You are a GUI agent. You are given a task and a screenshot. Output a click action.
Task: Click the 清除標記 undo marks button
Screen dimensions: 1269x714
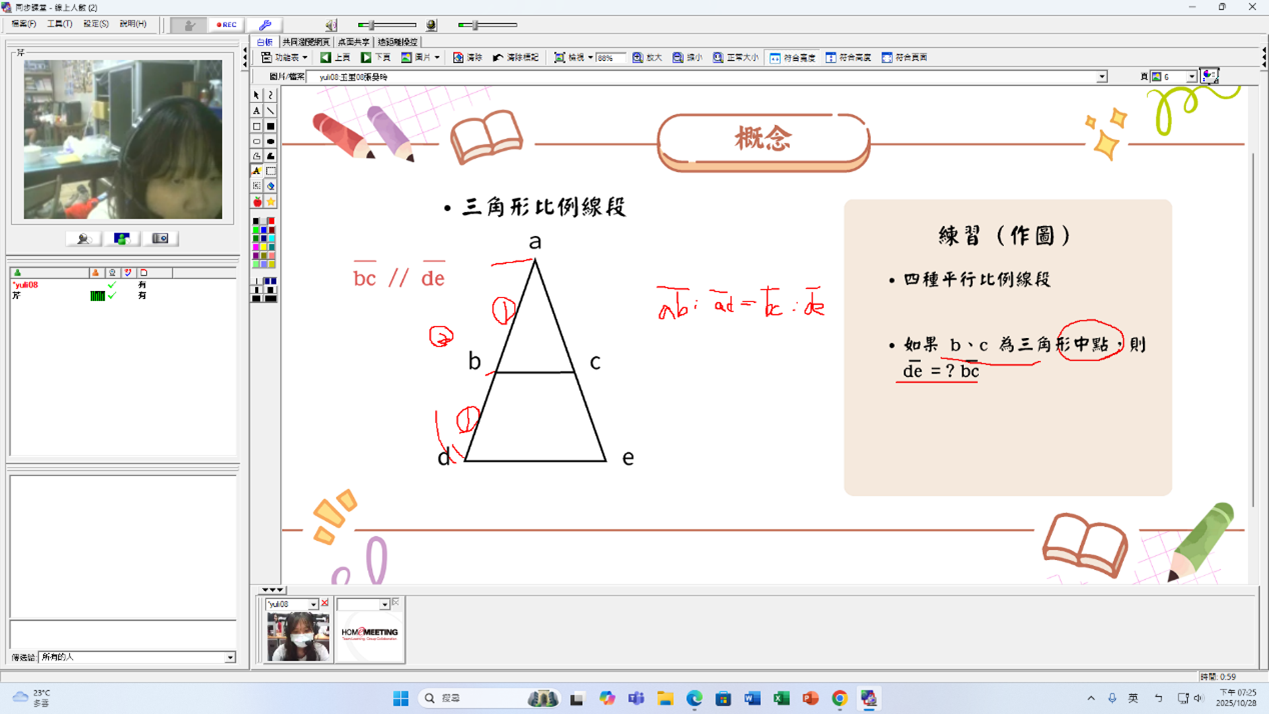516,58
